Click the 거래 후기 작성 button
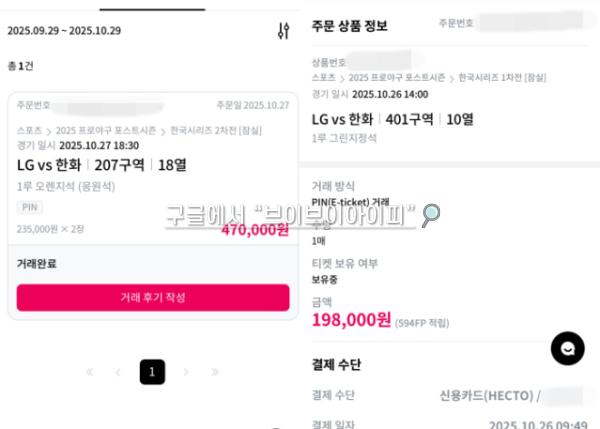The height and width of the screenshot is (429, 600). pyautogui.click(x=152, y=297)
